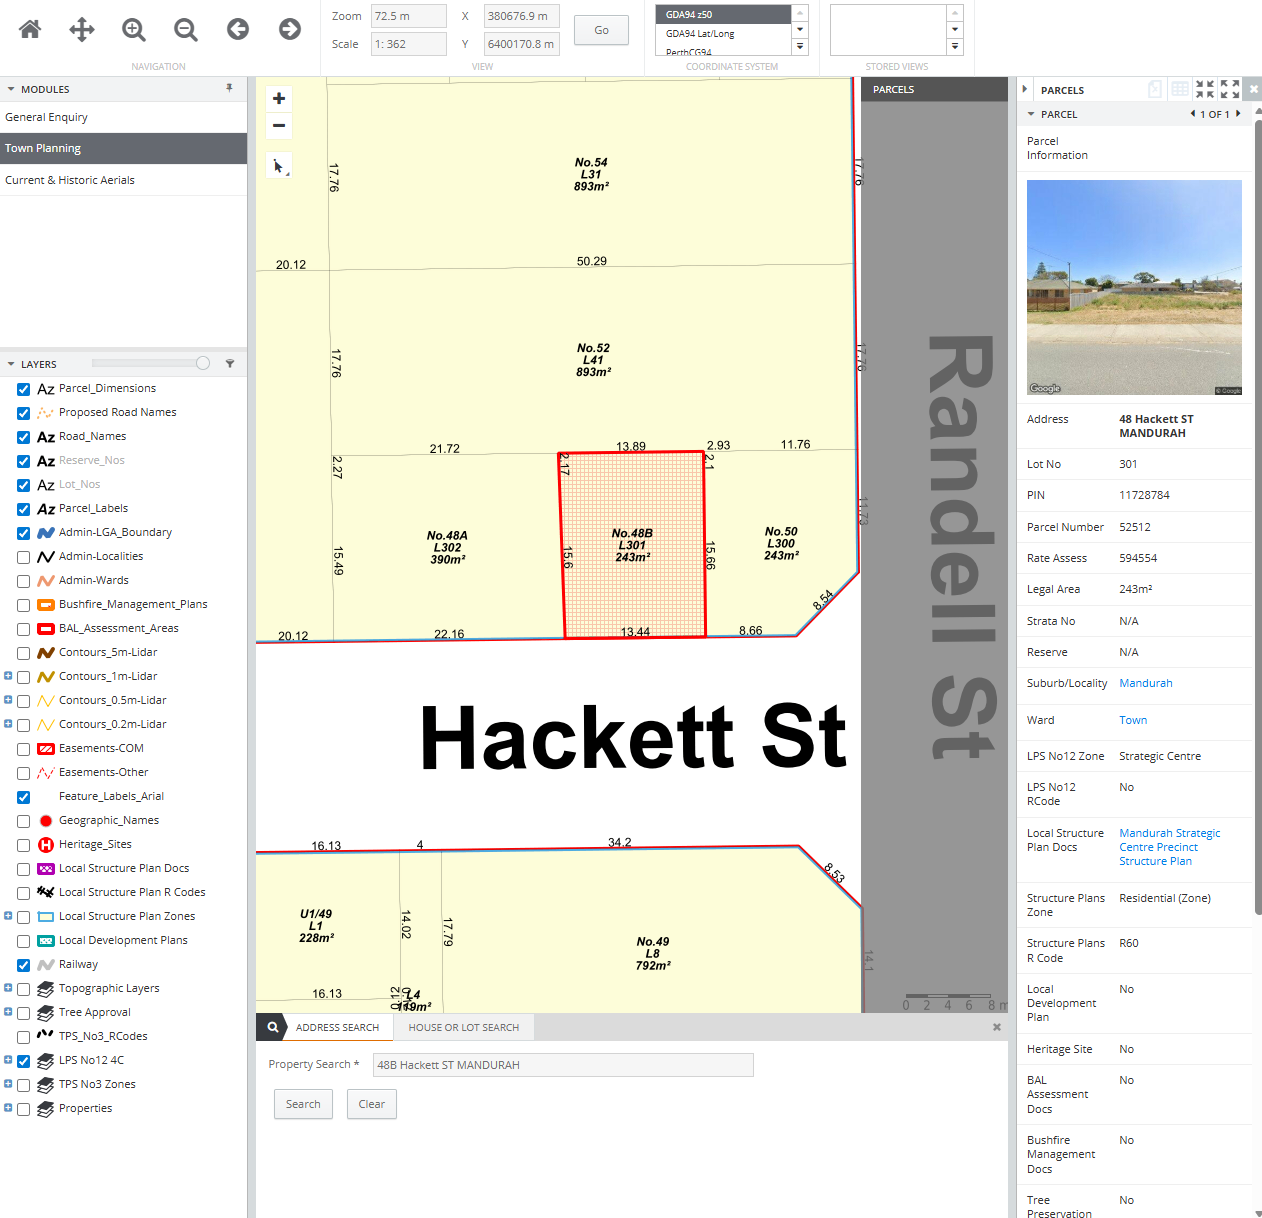Collapse the Modules panel header

11,89
